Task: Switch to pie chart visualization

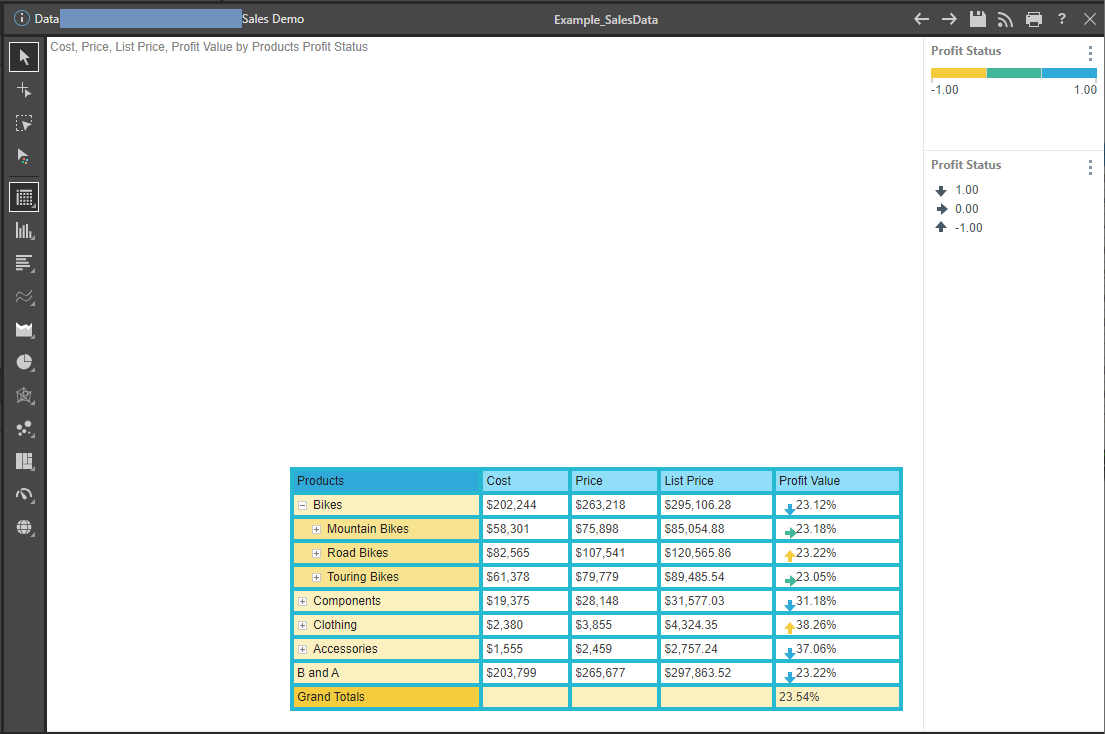Action: point(24,363)
